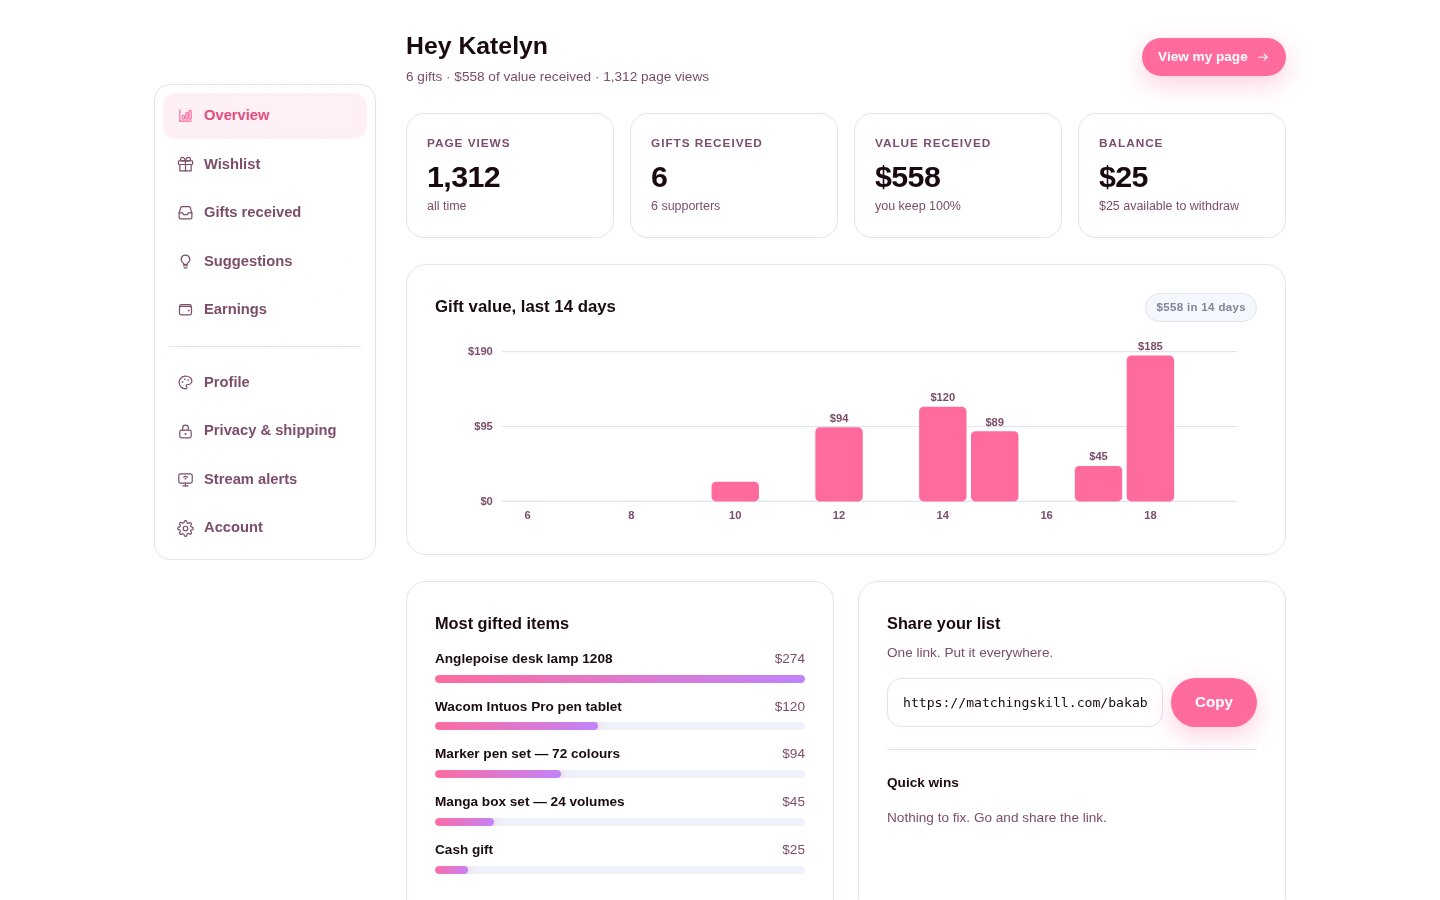The image size is (1440, 900).
Task: Click the arrow icon on View my page
Action: pyautogui.click(x=1263, y=57)
